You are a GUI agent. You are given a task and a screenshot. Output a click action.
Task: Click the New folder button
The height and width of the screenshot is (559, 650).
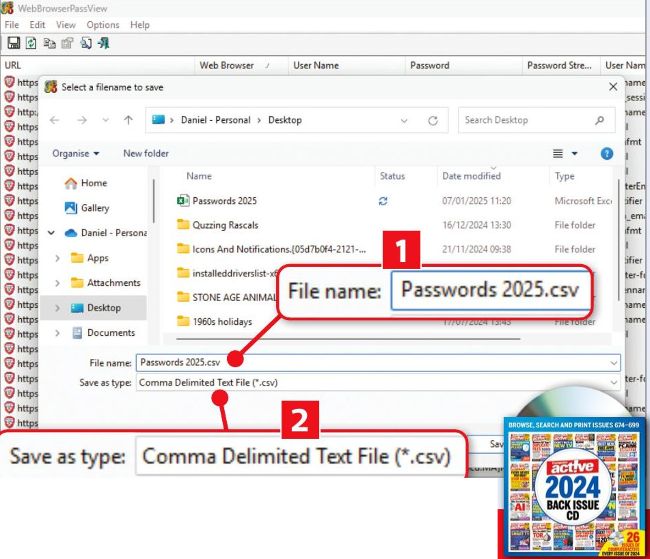click(x=146, y=154)
